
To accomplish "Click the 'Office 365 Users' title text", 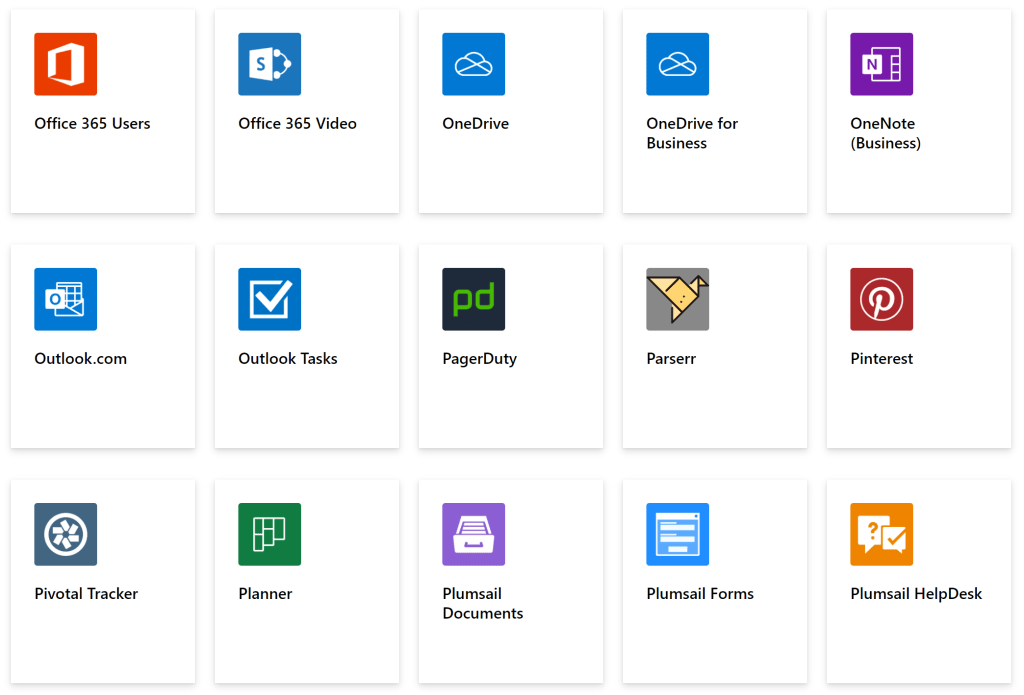I will pos(92,124).
